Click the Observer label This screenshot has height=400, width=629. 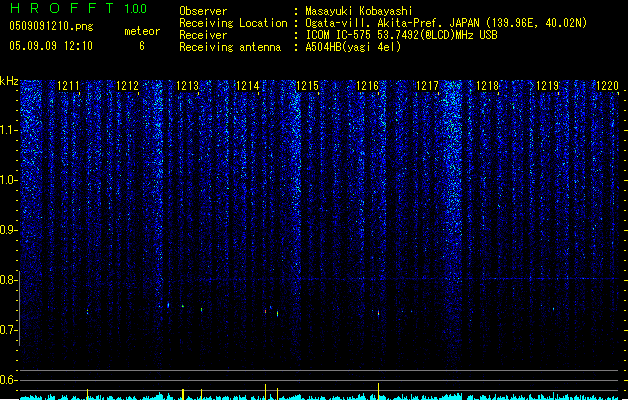tap(203, 11)
